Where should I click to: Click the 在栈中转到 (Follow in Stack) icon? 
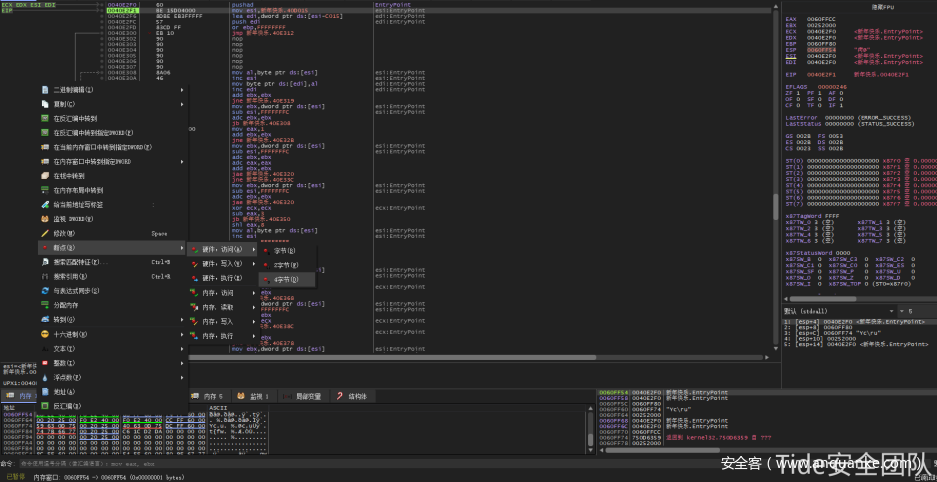[45, 175]
